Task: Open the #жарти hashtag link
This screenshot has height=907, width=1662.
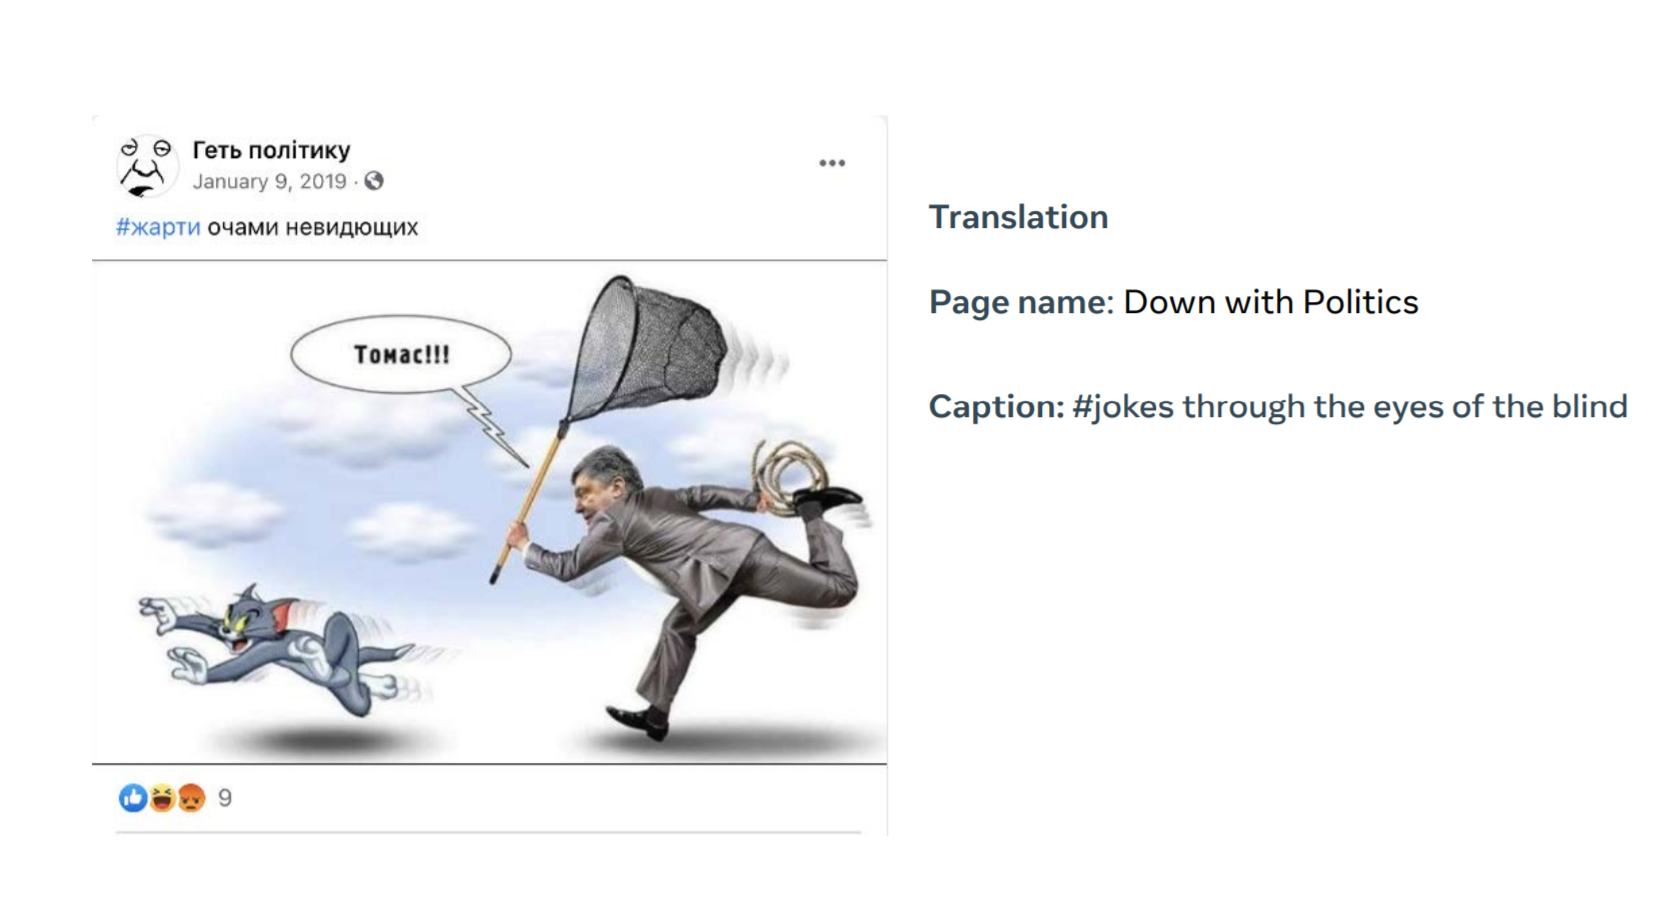Action: [x=158, y=227]
